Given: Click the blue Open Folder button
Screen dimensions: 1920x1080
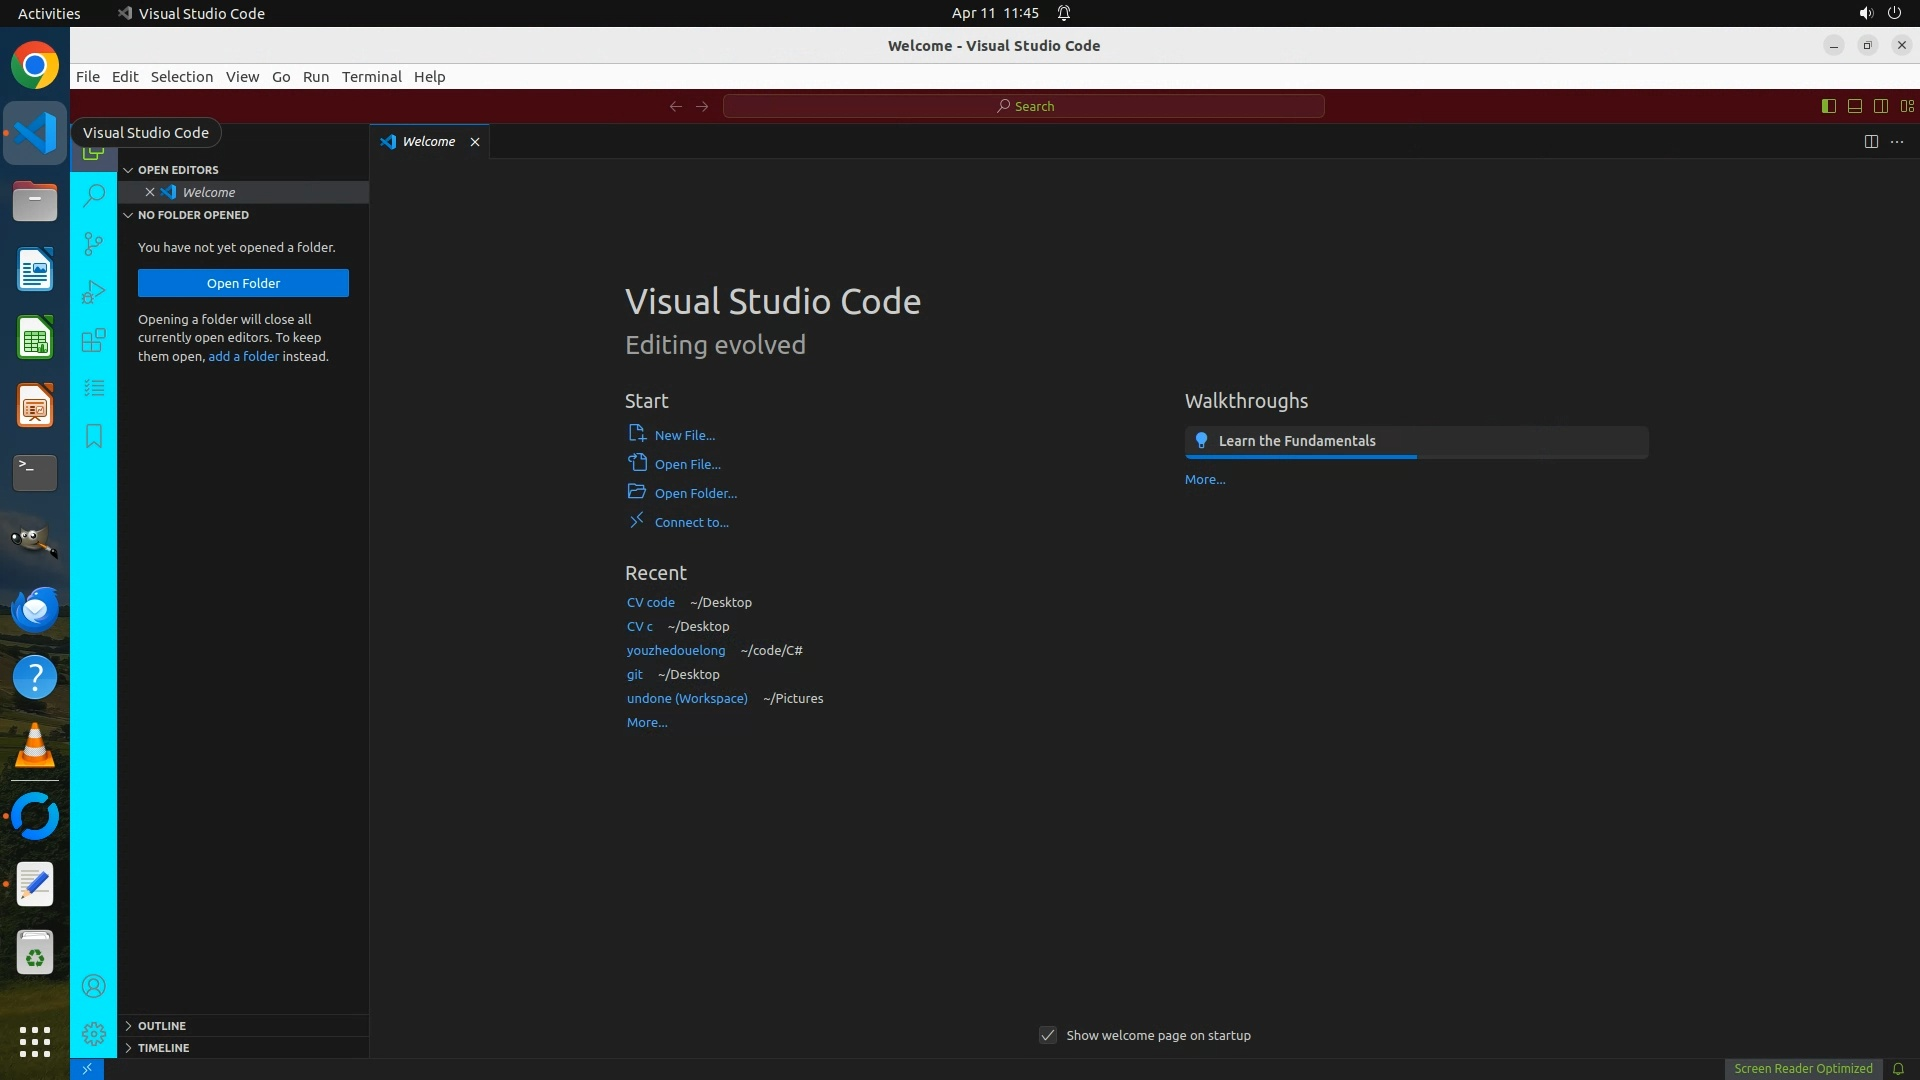Looking at the screenshot, I should [243, 283].
